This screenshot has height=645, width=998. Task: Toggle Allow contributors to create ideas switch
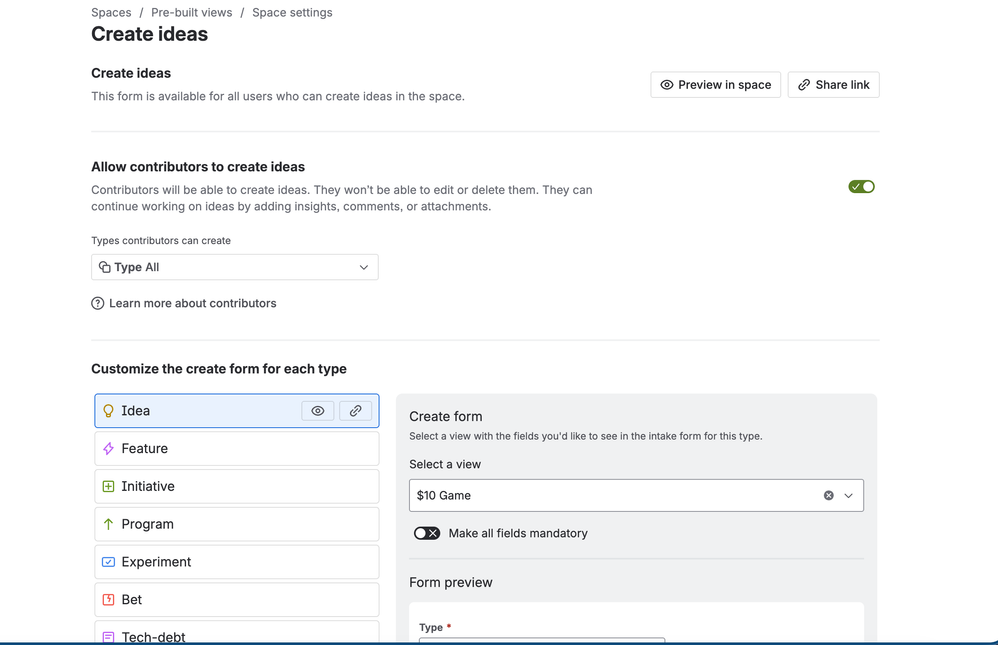tap(861, 187)
